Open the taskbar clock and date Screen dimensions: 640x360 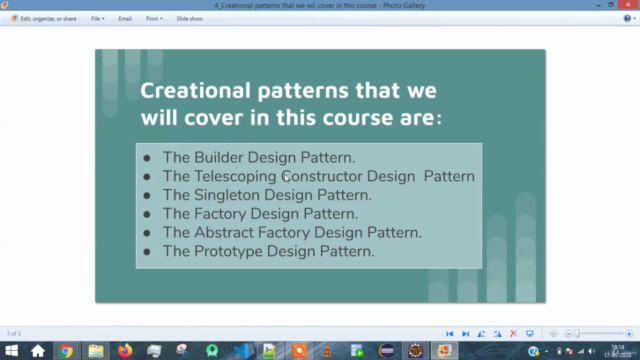tap(618, 351)
